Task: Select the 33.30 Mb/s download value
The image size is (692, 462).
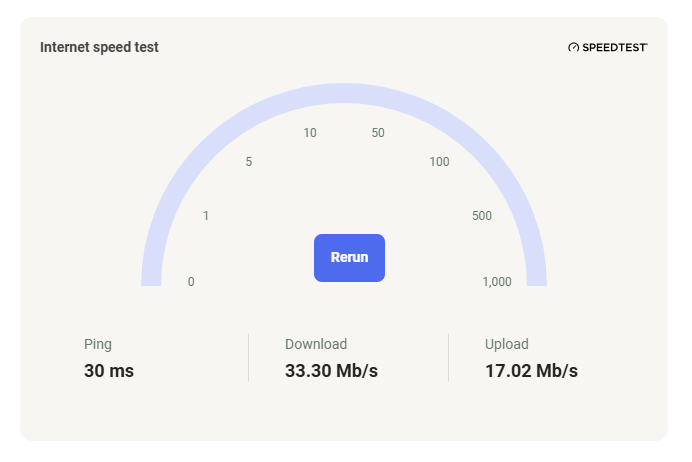Action: pos(331,371)
